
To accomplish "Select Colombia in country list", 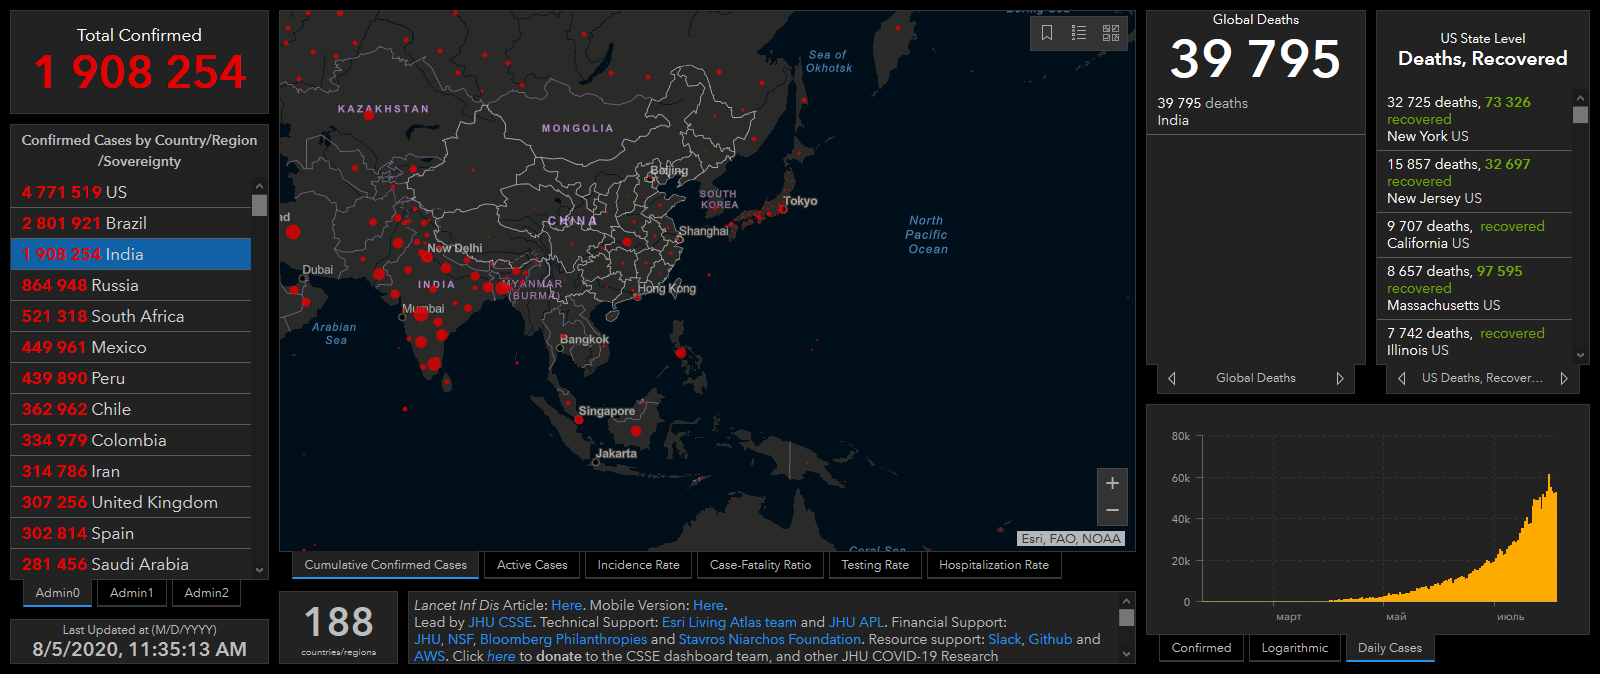I will (x=131, y=440).
